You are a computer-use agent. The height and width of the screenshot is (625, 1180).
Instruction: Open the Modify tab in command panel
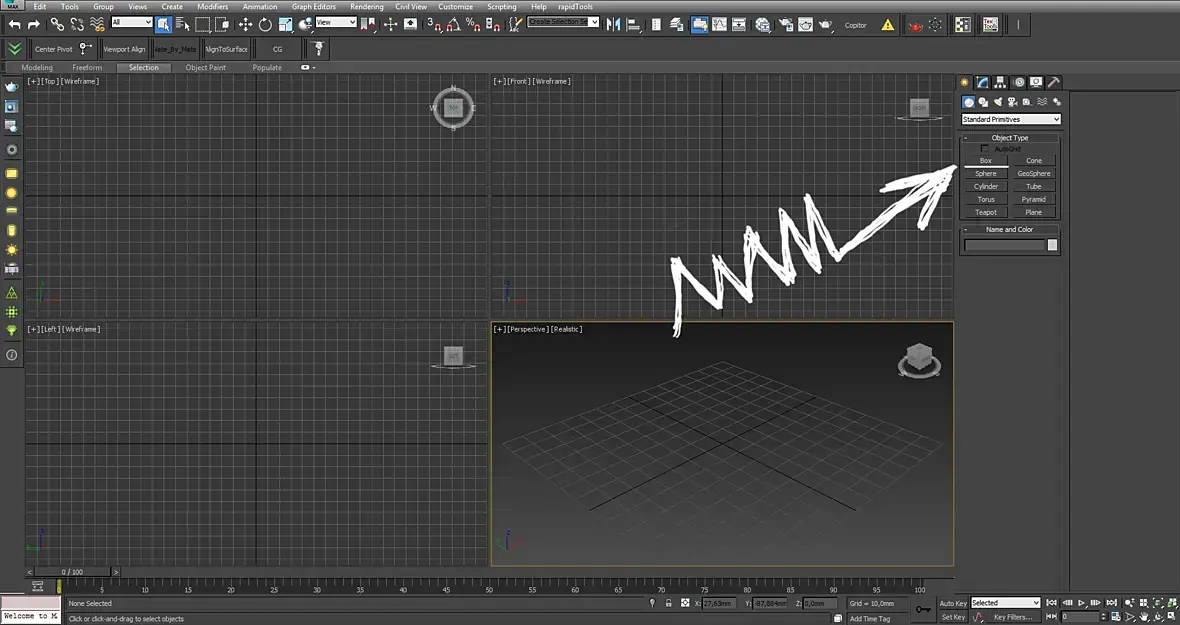(x=982, y=83)
